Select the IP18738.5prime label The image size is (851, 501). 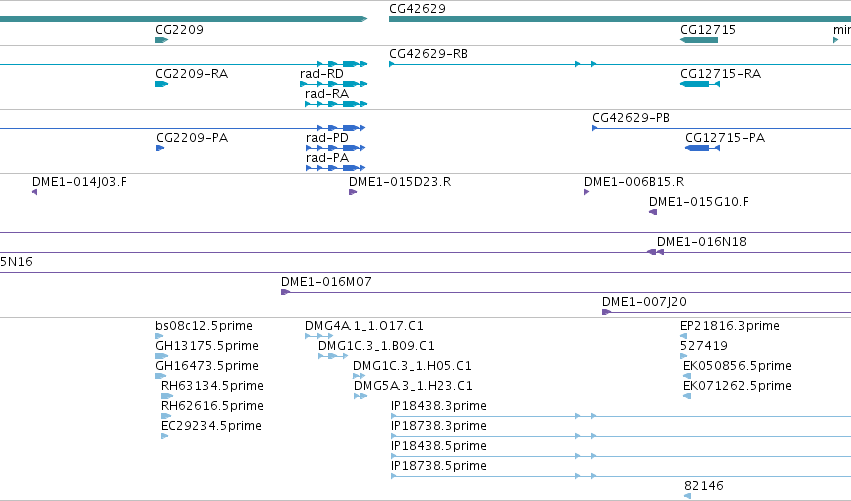tap(439, 467)
